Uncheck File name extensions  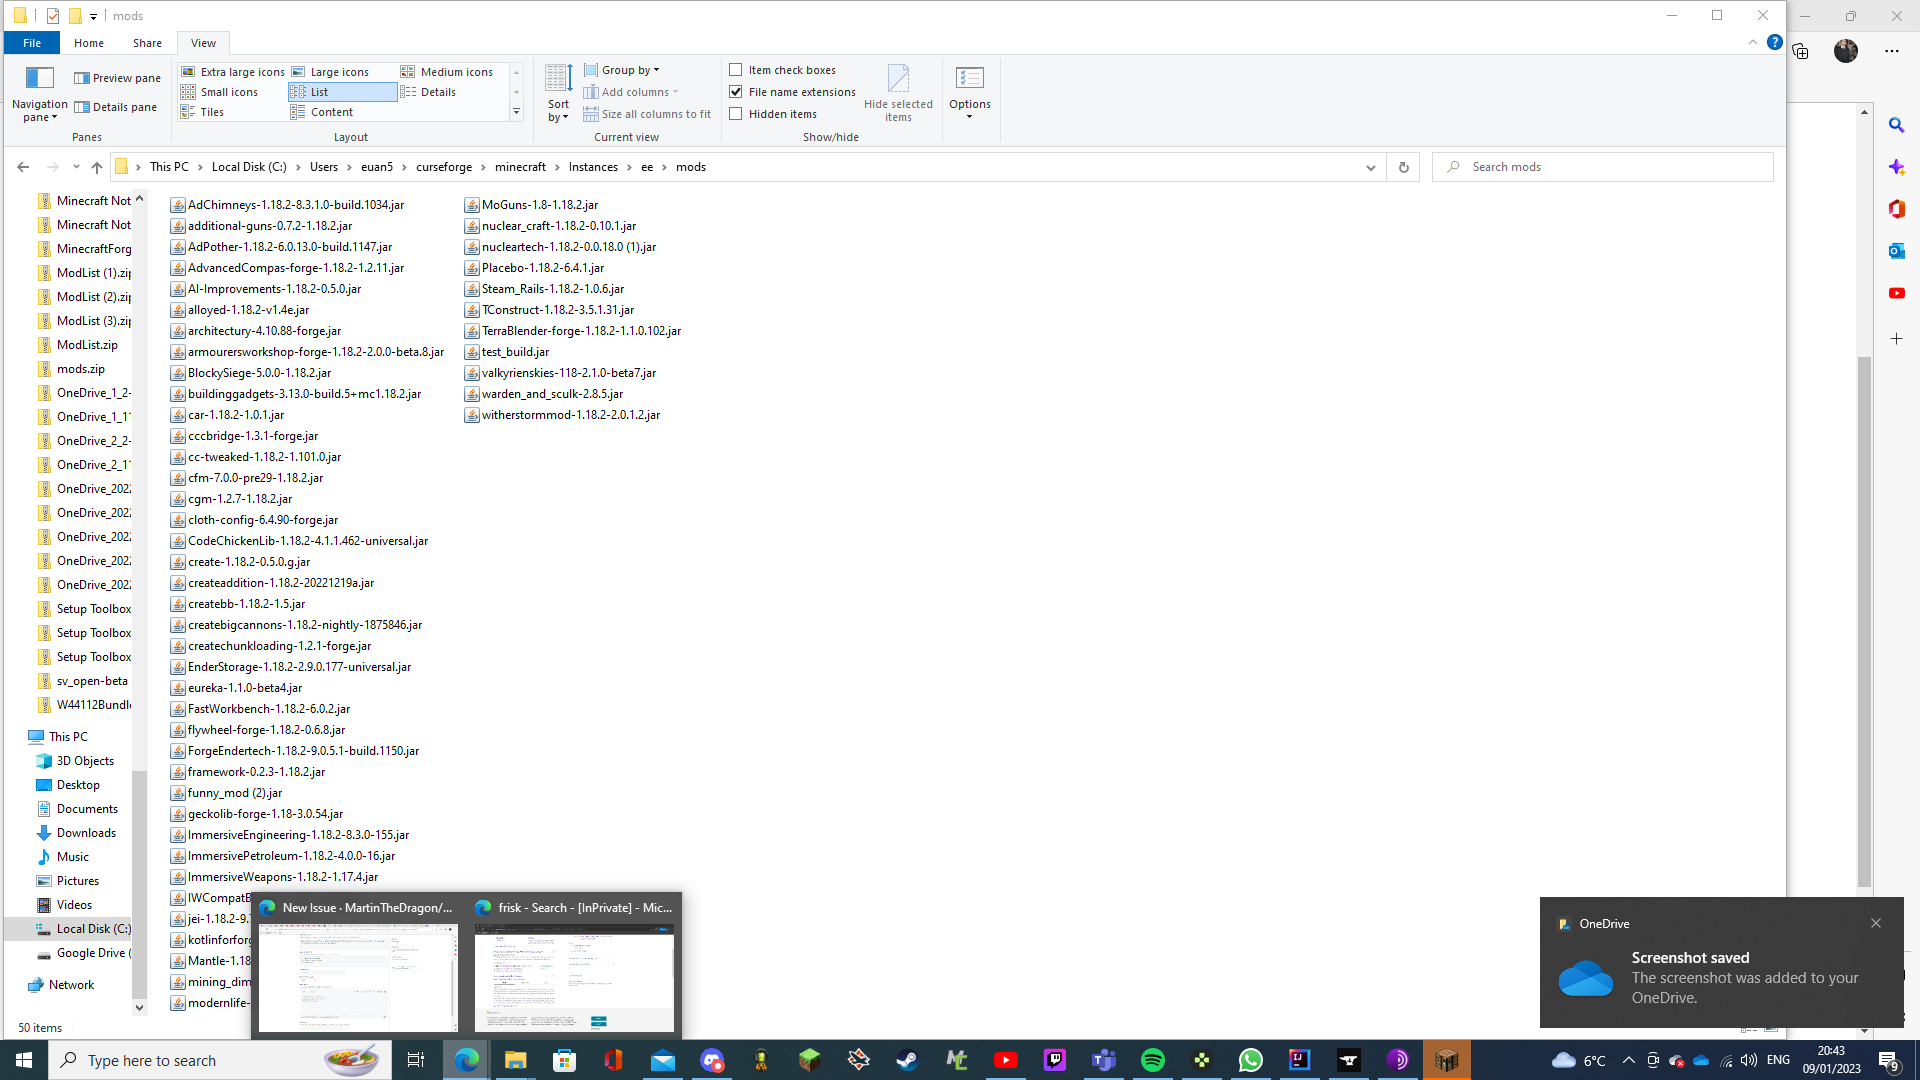coord(736,92)
